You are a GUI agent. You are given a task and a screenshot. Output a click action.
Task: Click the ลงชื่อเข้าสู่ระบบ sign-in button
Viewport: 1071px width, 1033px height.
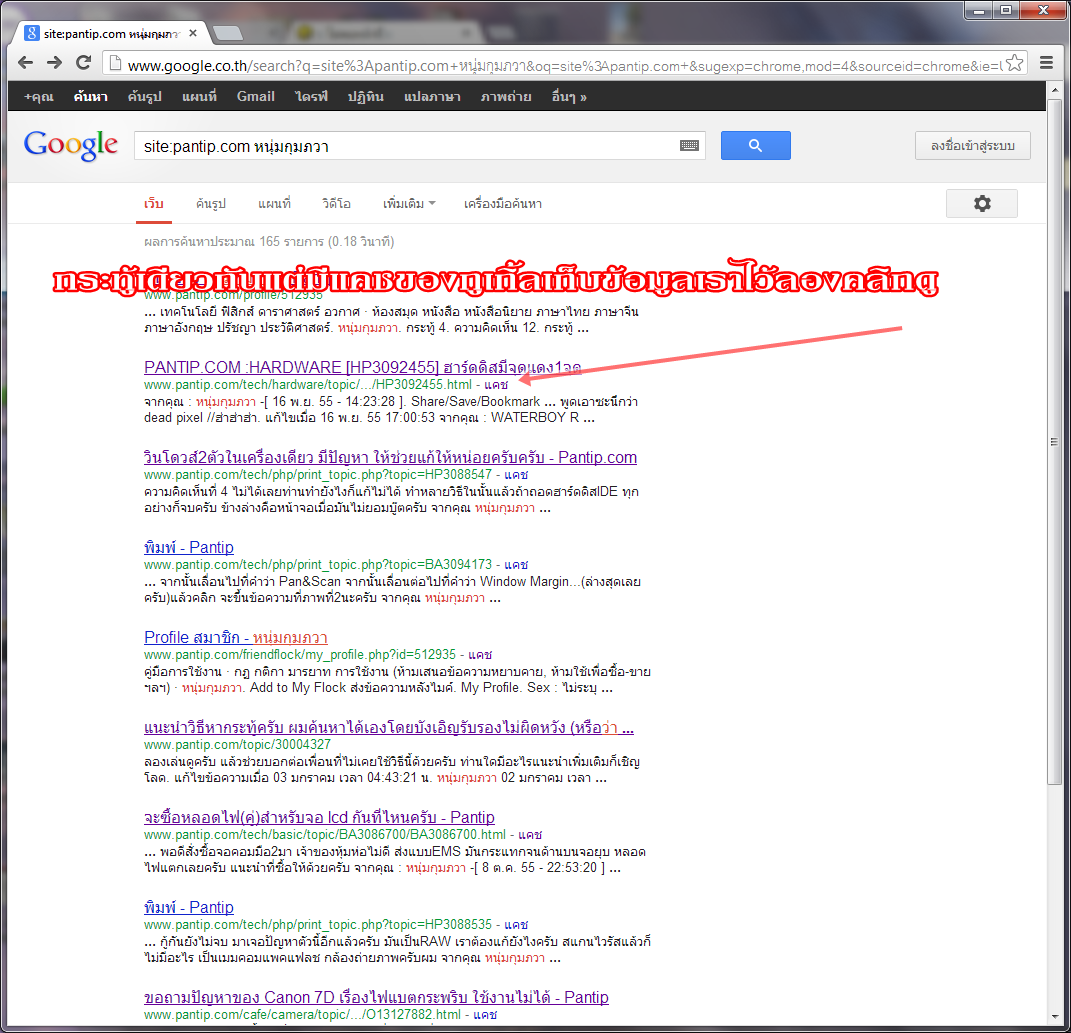click(x=973, y=146)
